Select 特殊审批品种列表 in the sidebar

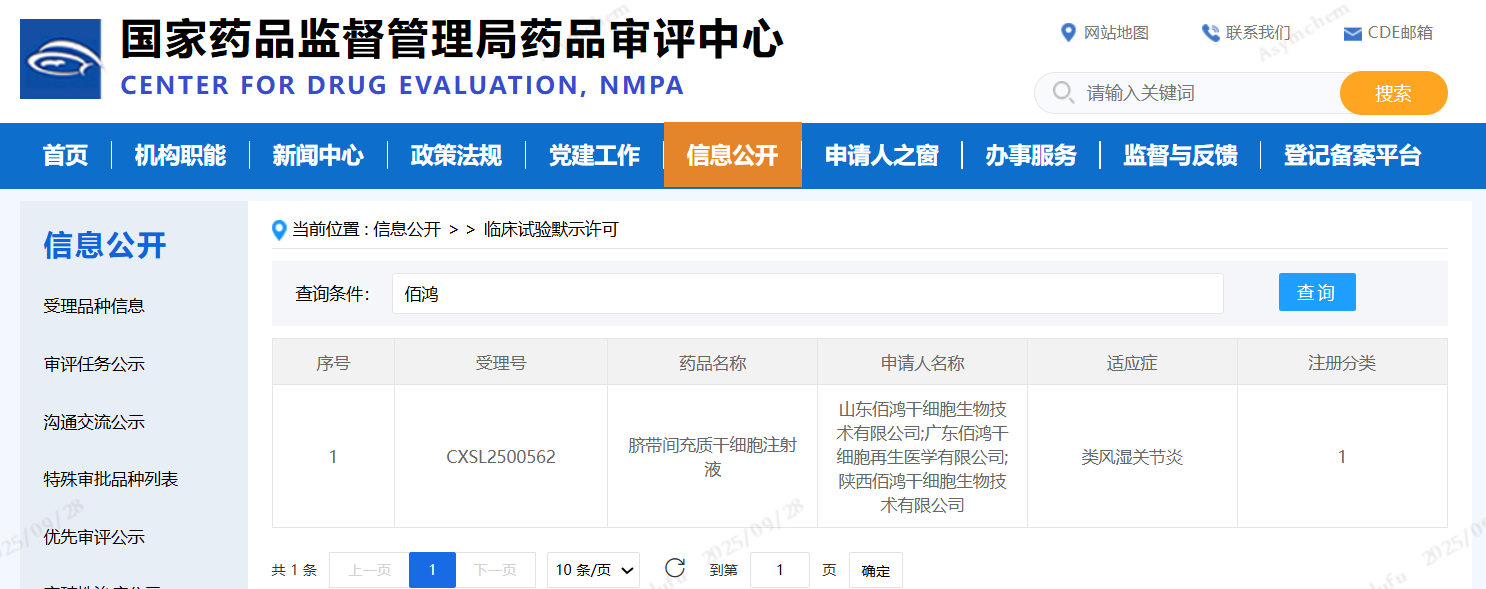click(x=110, y=479)
